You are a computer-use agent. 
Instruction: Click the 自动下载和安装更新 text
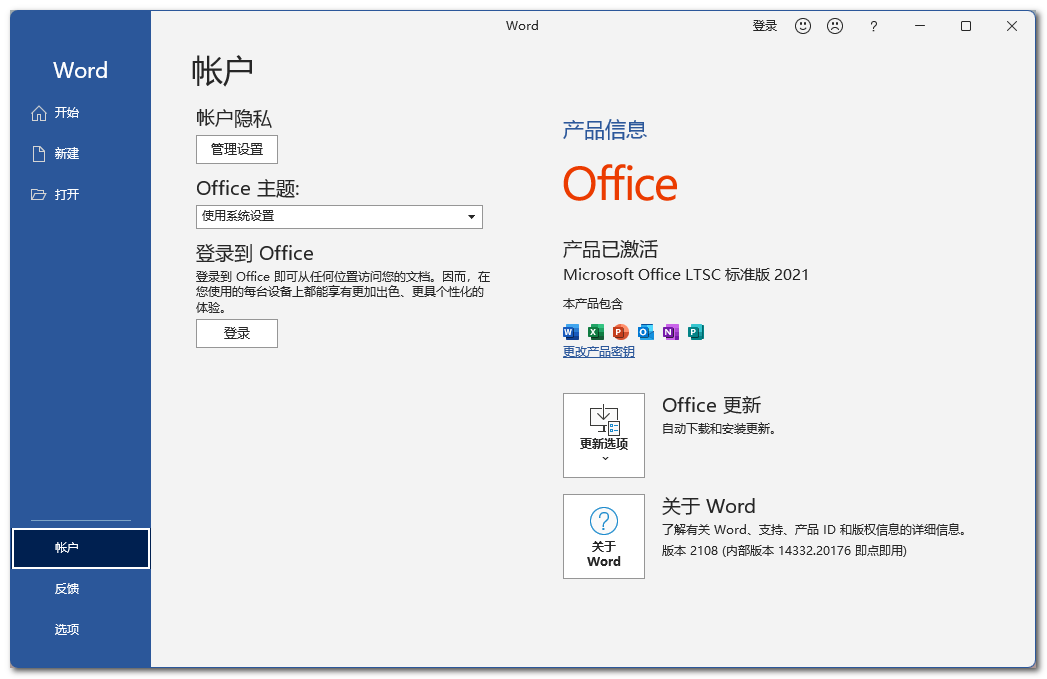coord(719,429)
